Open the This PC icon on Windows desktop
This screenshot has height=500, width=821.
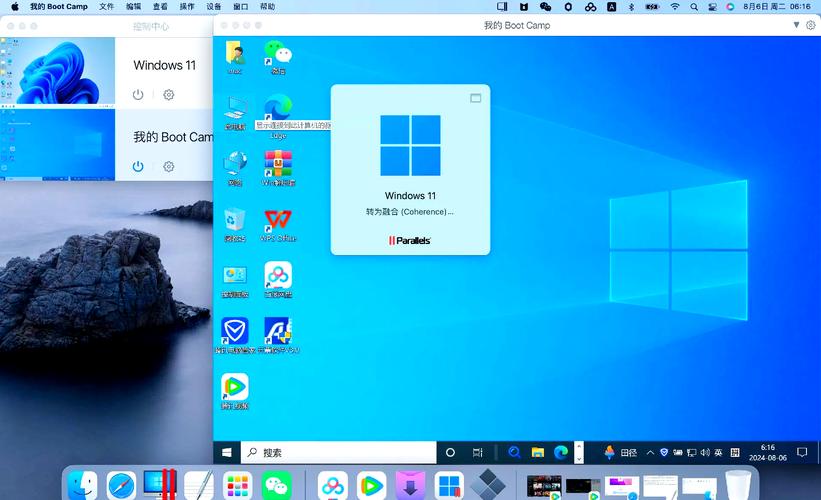[x=235, y=113]
